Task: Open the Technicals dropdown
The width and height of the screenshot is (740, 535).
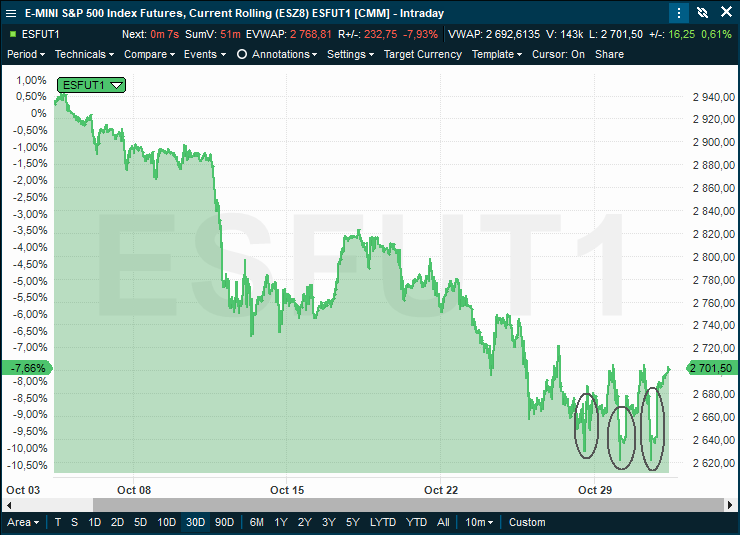Action: click(x=84, y=54)
